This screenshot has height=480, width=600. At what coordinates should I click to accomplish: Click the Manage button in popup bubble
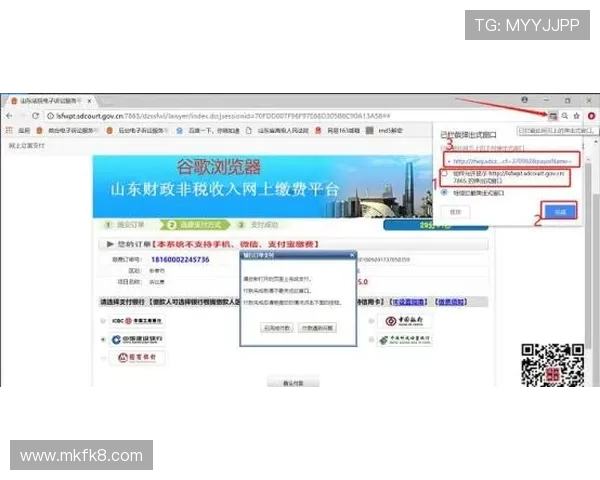coord(455,212)
